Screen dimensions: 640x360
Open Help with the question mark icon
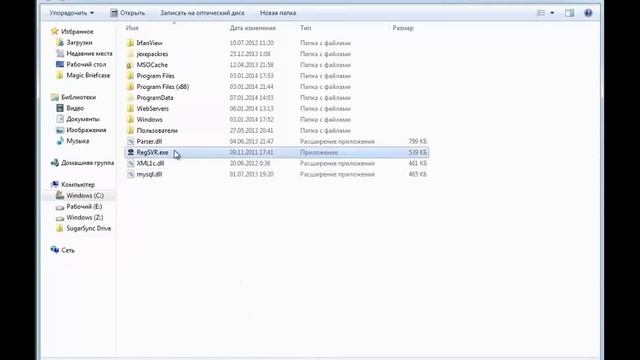588,13
